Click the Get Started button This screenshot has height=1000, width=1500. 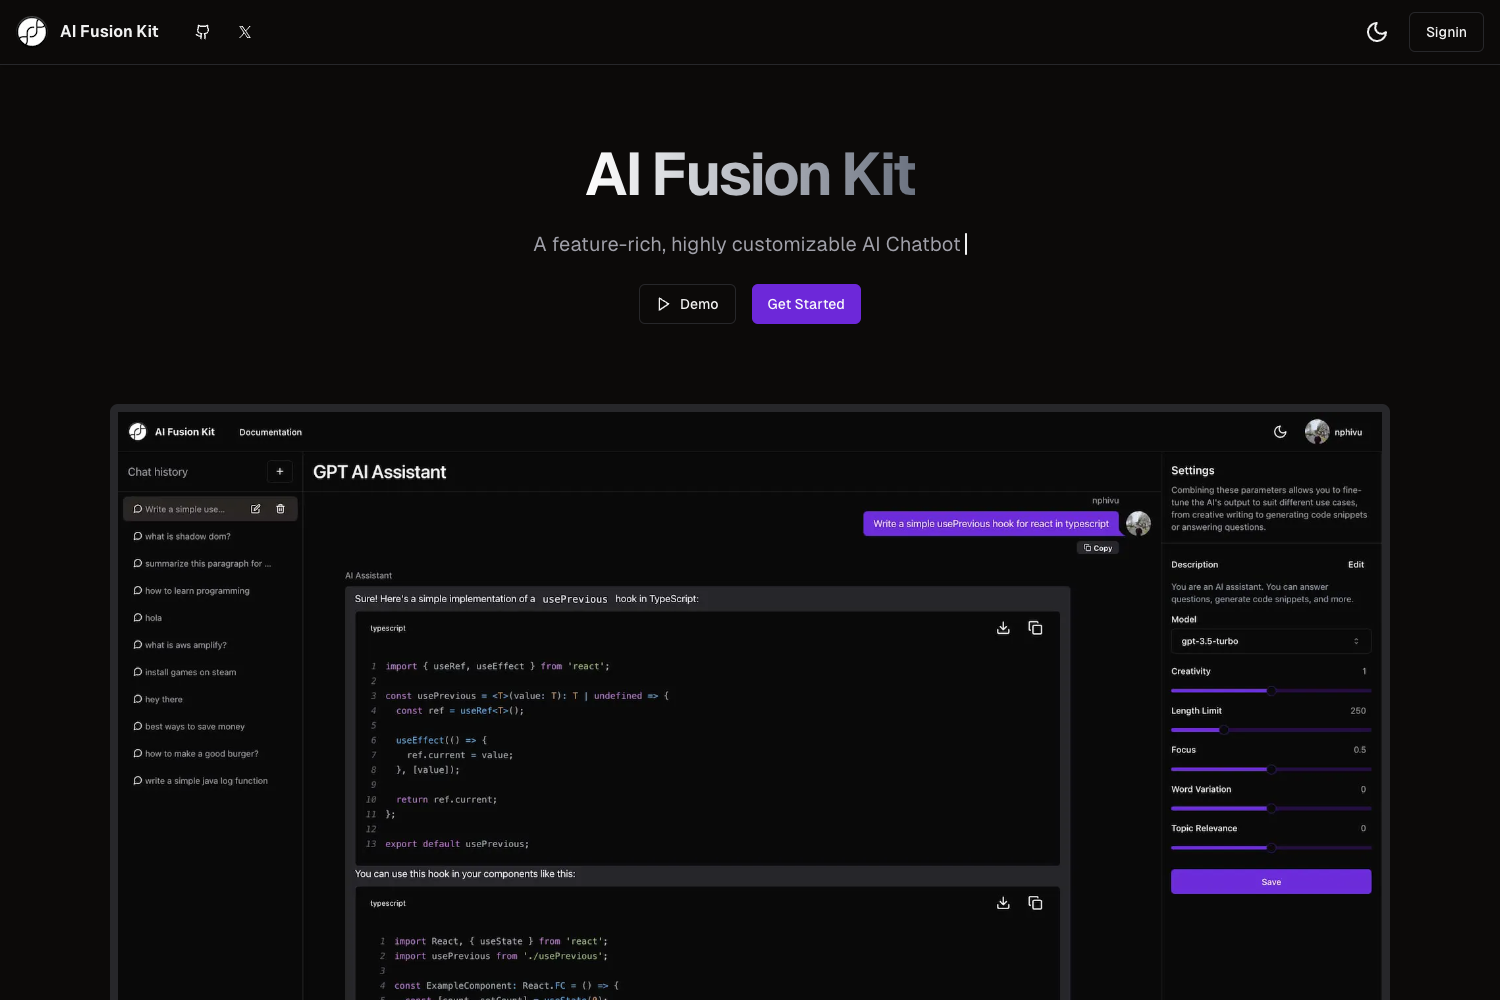tap(806, 303)
